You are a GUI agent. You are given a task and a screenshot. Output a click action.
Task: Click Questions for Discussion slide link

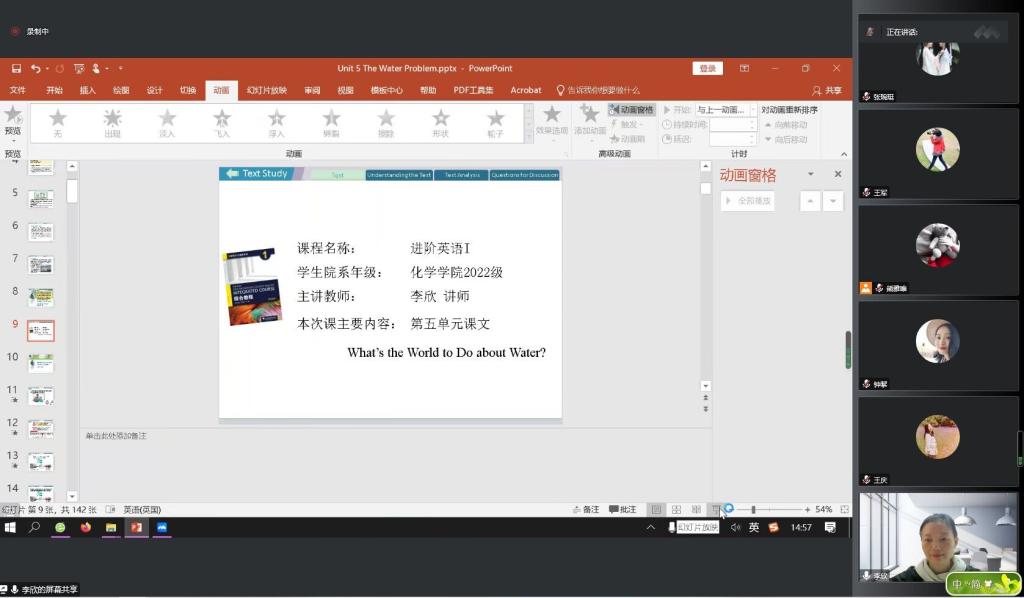[x=524, y=175]
